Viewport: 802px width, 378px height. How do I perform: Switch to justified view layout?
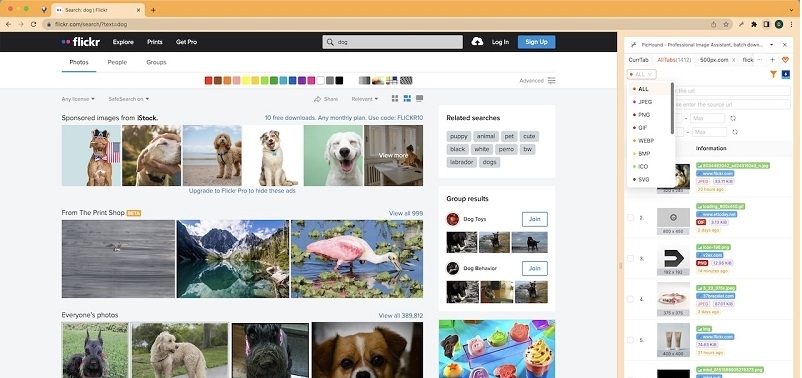pos(407,99)
